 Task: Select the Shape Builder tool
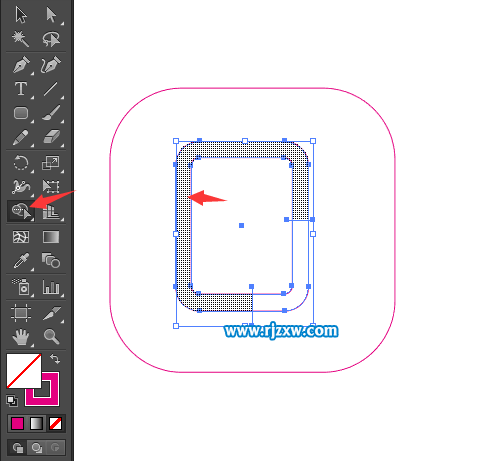(21, 211)
